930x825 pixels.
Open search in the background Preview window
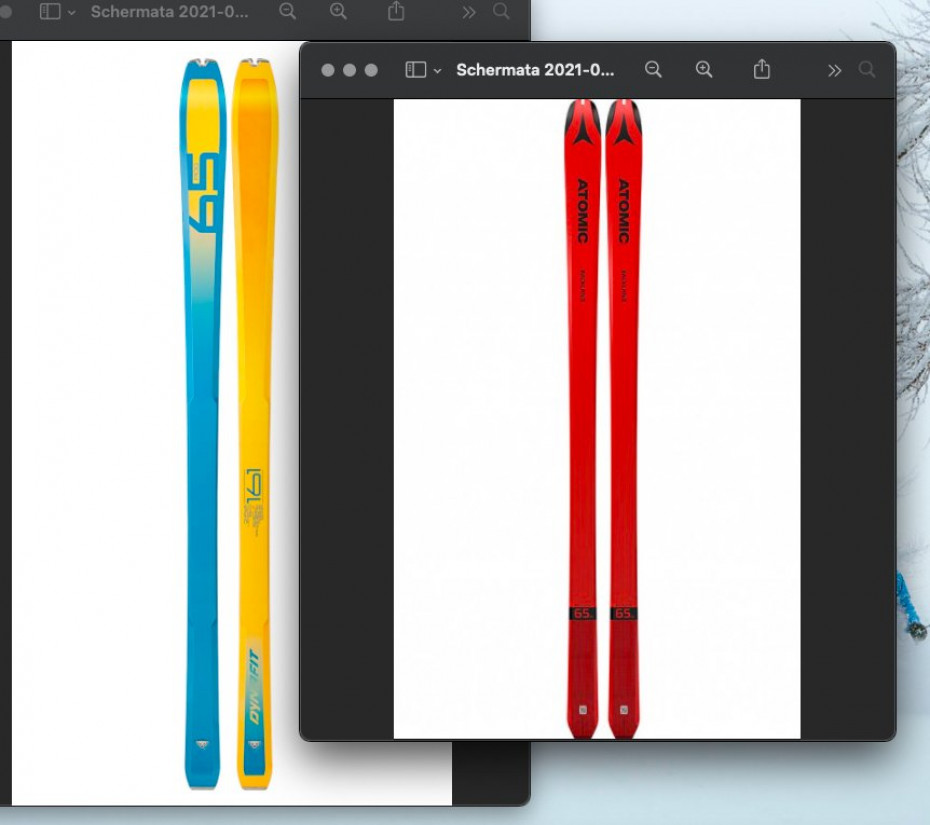pyautogui.click(x=501, y=11)
